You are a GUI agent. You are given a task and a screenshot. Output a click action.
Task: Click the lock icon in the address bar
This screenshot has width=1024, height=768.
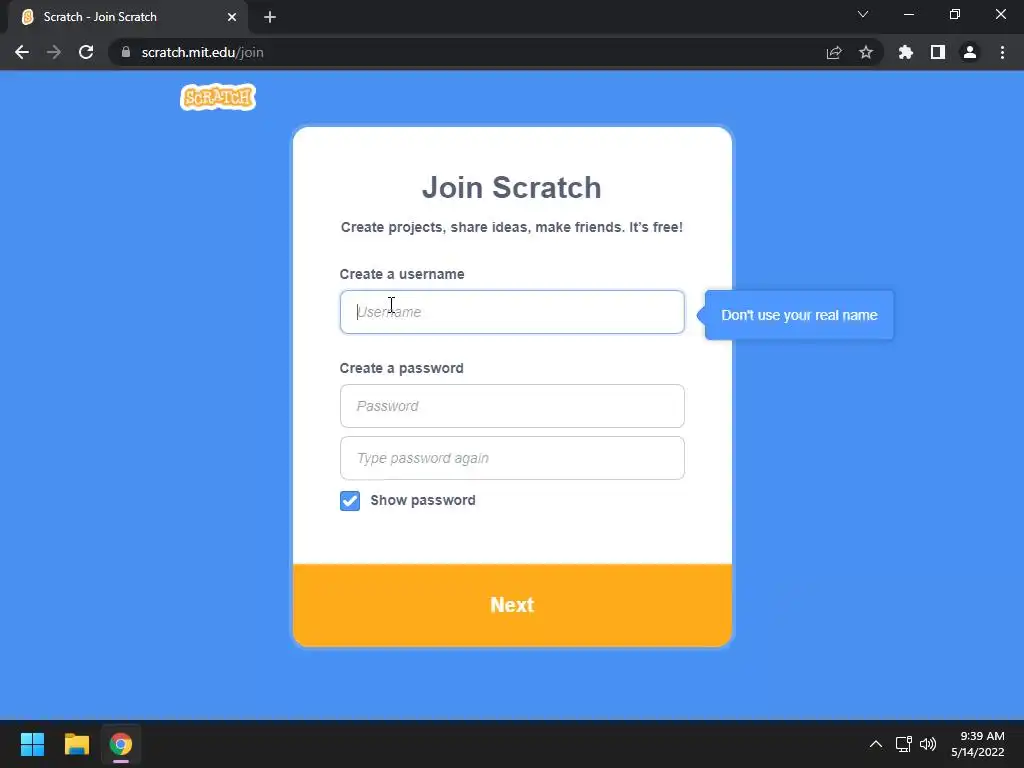coord(126,52)
